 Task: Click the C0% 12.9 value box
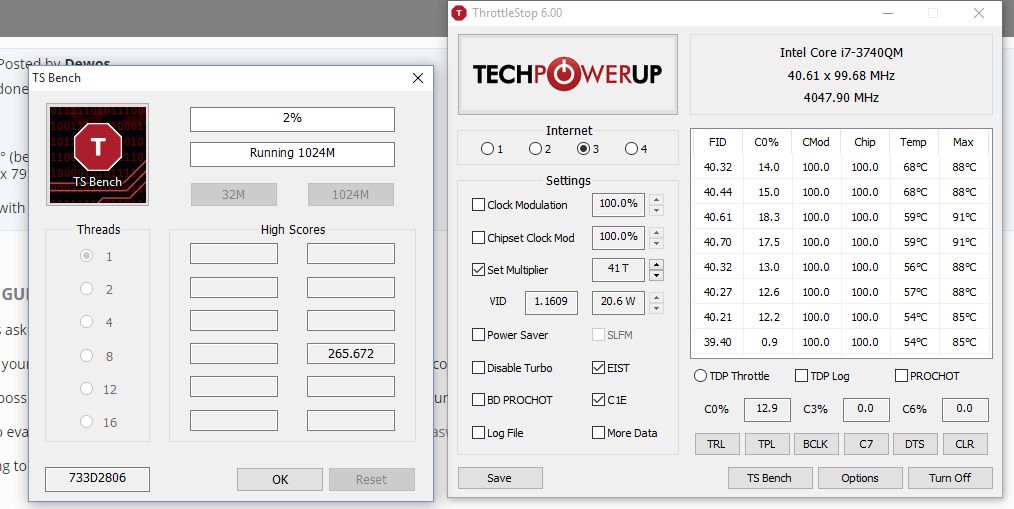click(767, 409)
